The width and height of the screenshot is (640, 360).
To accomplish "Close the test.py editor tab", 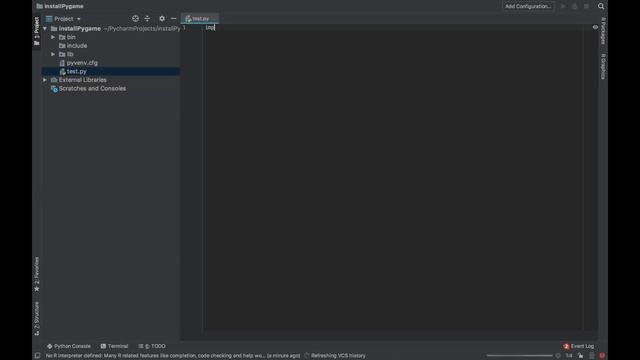I will (x=214, y=19).
